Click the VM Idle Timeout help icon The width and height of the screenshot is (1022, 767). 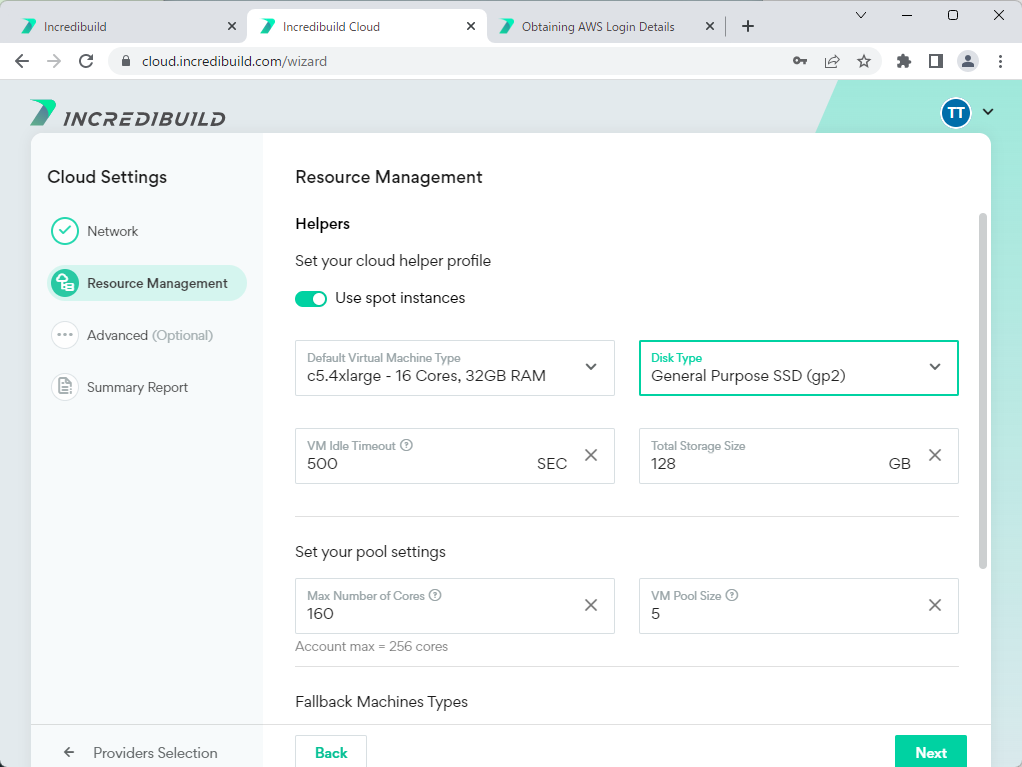tap(407, 446)
